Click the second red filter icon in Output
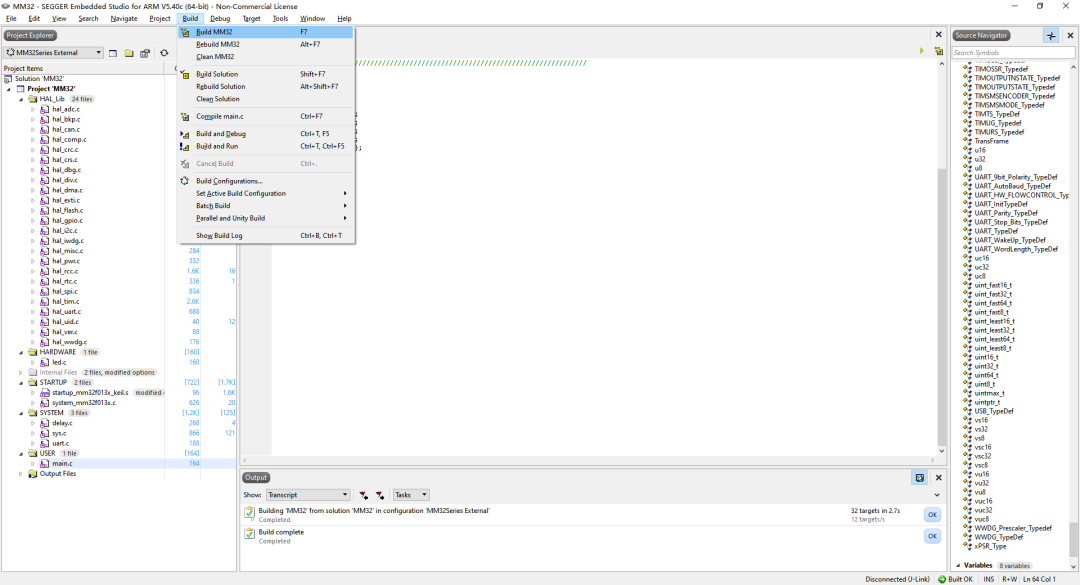This screenshot has height=585, width=1080. point(380,495)
